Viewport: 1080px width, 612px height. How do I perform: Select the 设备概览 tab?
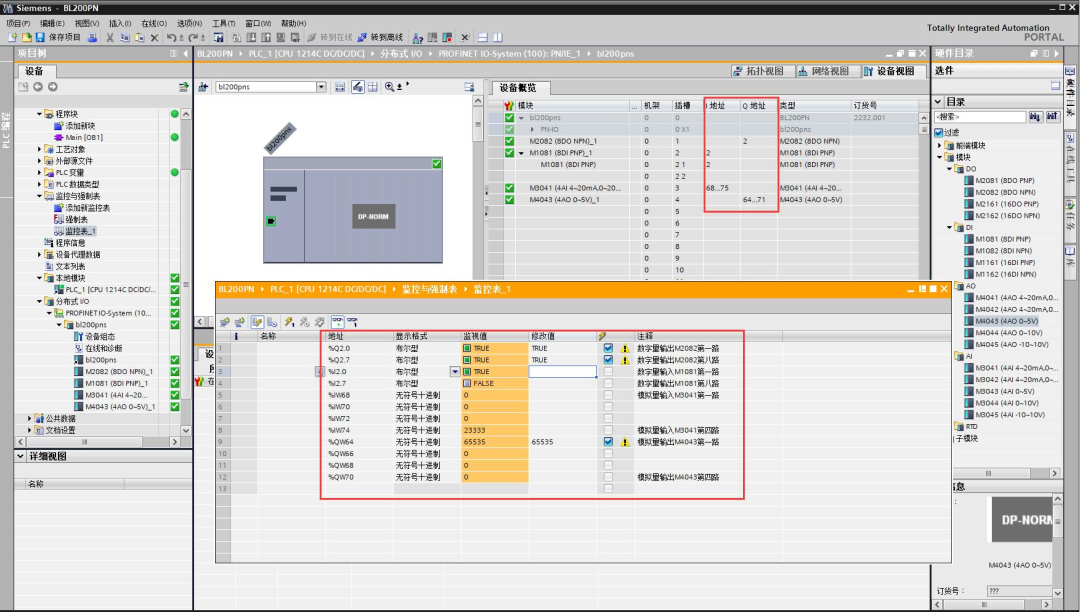[x=518, y=88]
